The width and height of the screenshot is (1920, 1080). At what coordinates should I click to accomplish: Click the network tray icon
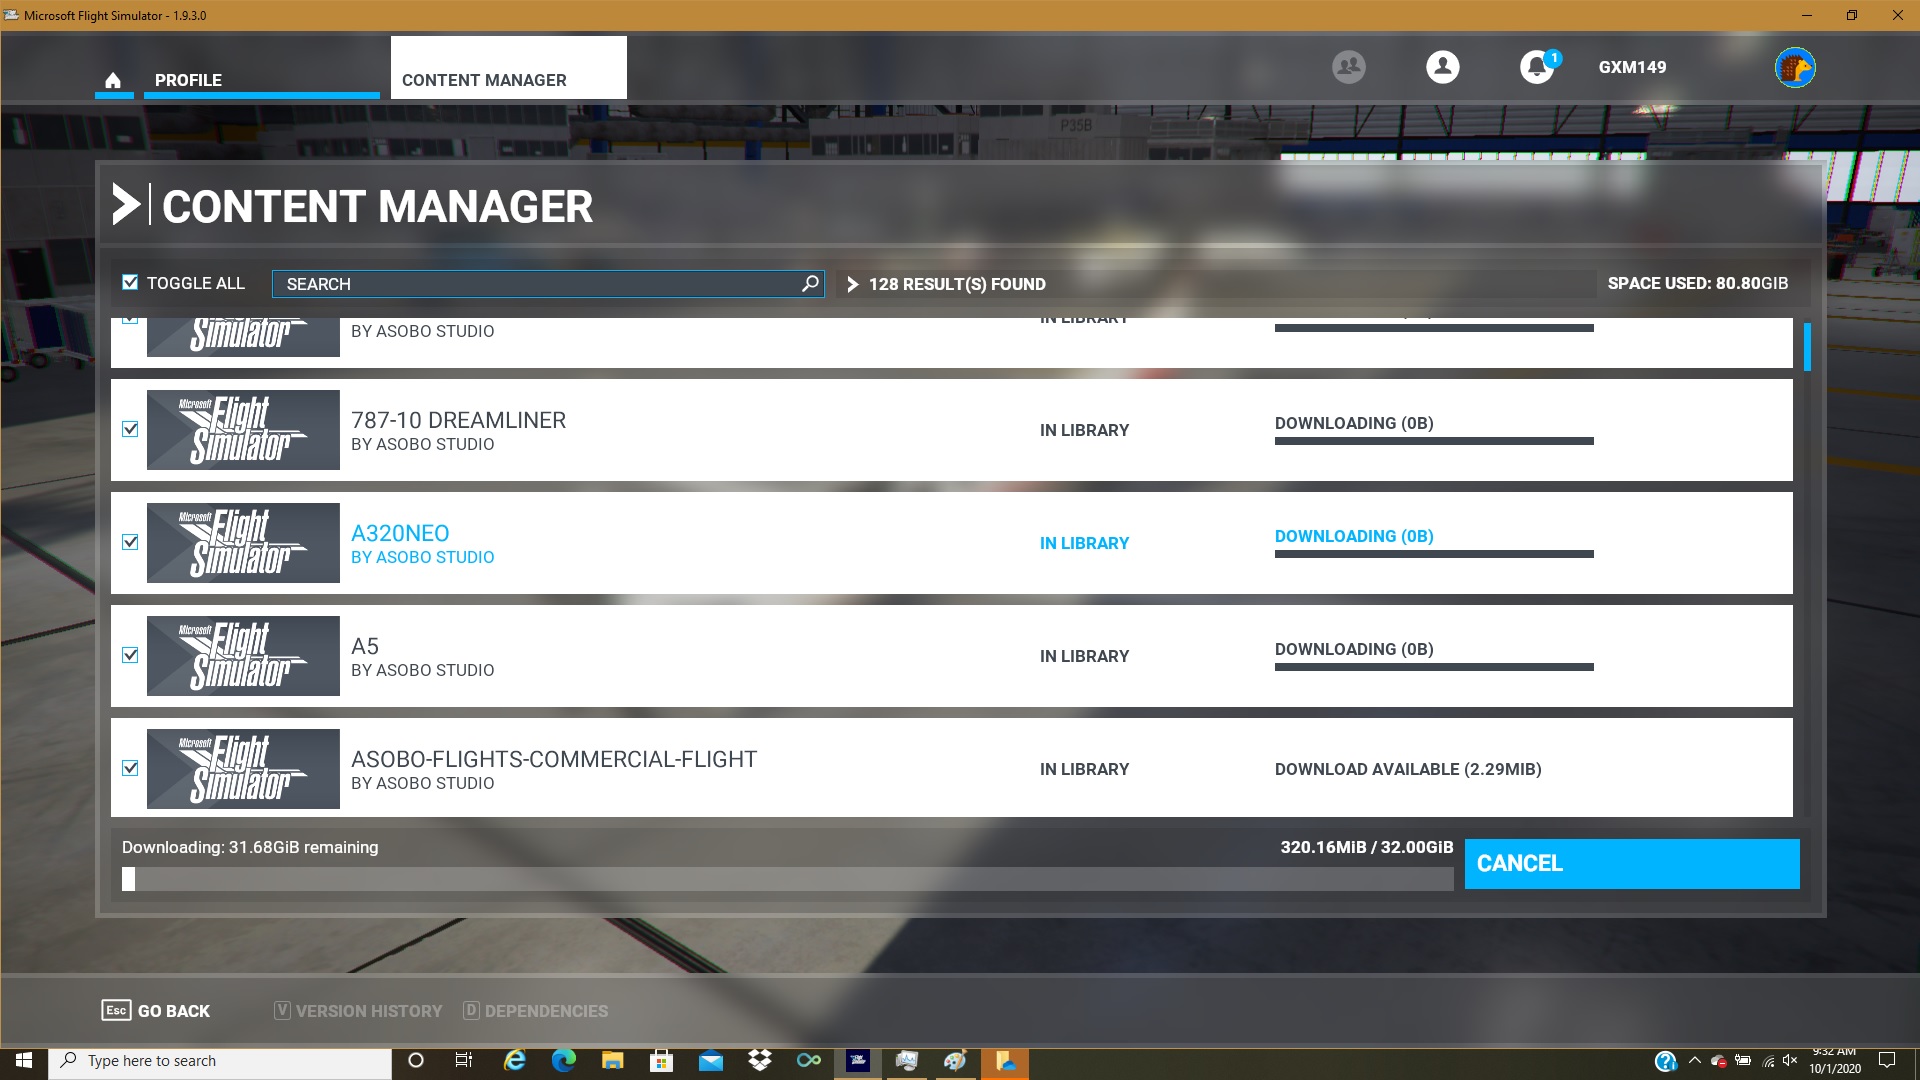(1767, 1061)
